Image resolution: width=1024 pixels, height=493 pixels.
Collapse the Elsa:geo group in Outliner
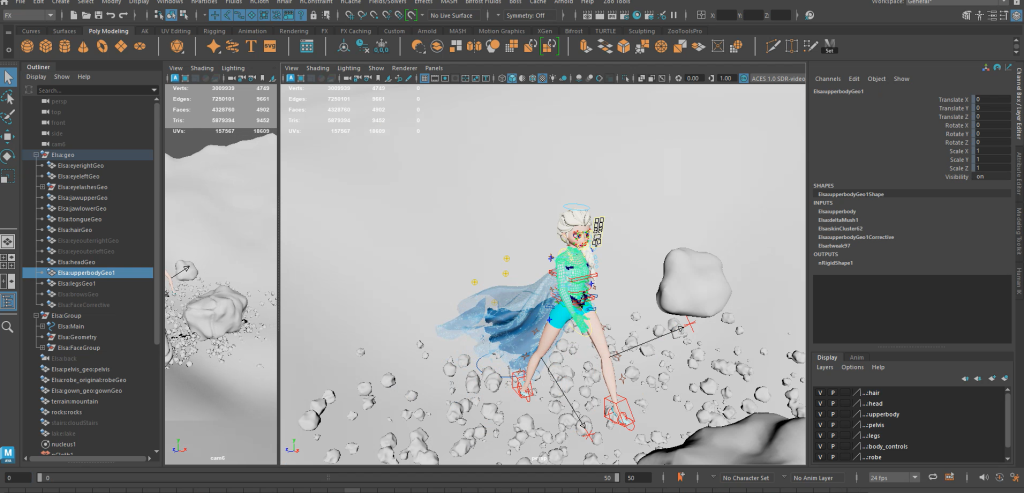coord(37,155)
